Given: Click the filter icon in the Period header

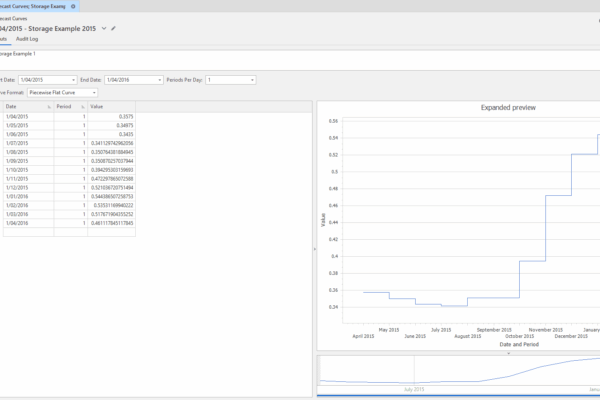Looking at the screenshot, I should click(83, 107).
